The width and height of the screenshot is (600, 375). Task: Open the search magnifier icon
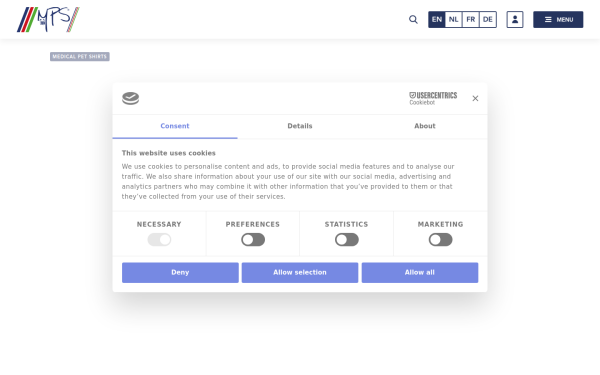(x=413, y=20)
